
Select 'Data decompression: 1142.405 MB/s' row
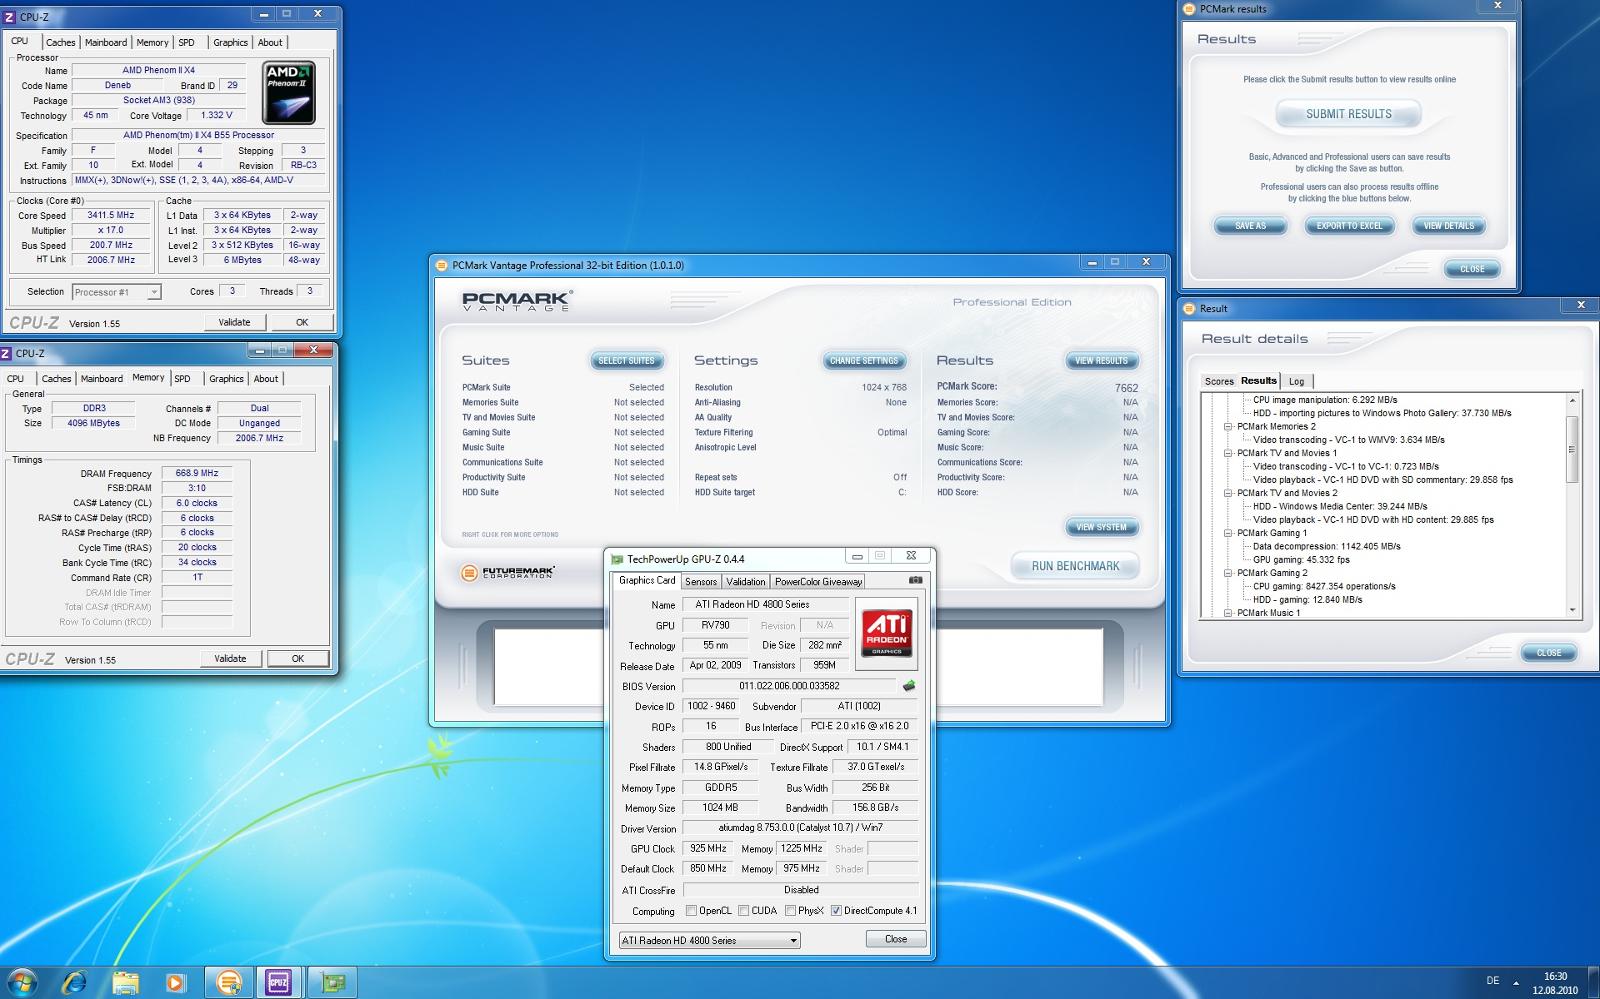point(1326,546)
